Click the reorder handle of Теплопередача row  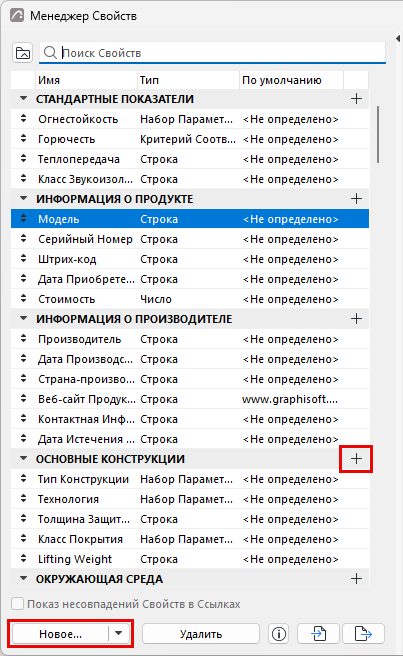(x=23, y=159)
